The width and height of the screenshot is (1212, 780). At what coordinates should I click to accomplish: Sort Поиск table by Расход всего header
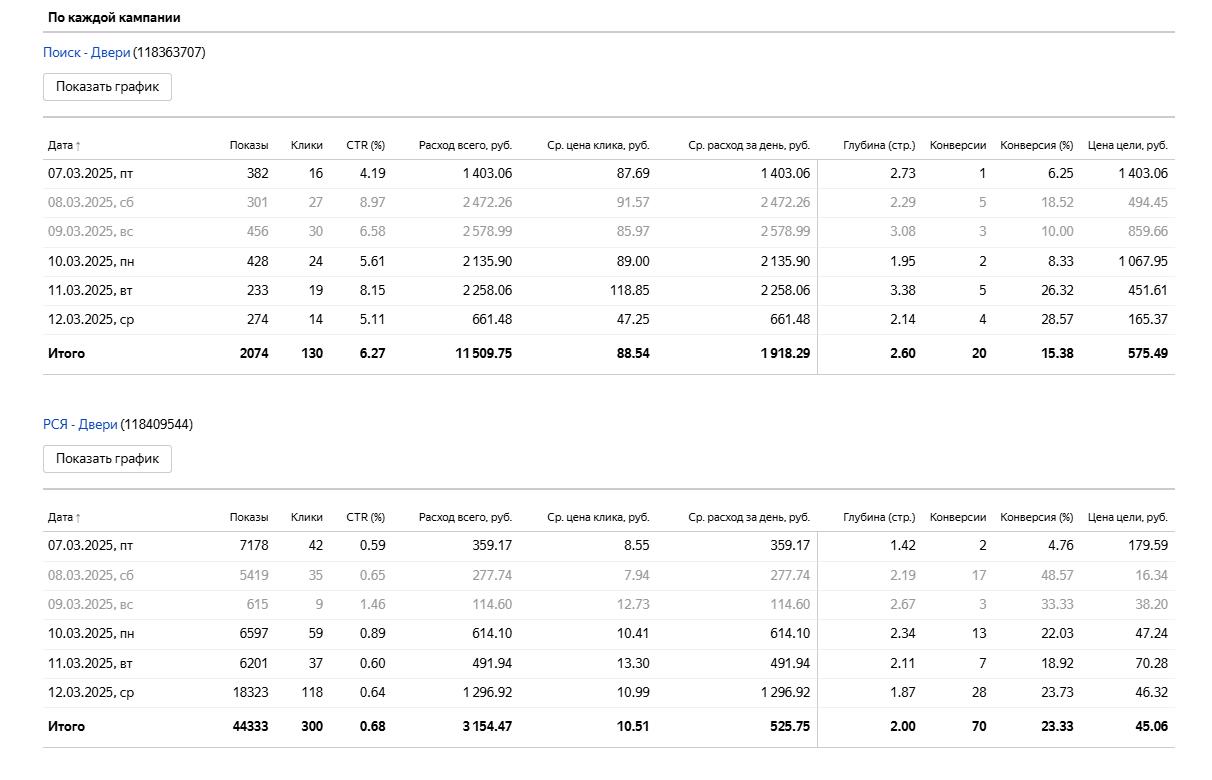pos(465,146)
